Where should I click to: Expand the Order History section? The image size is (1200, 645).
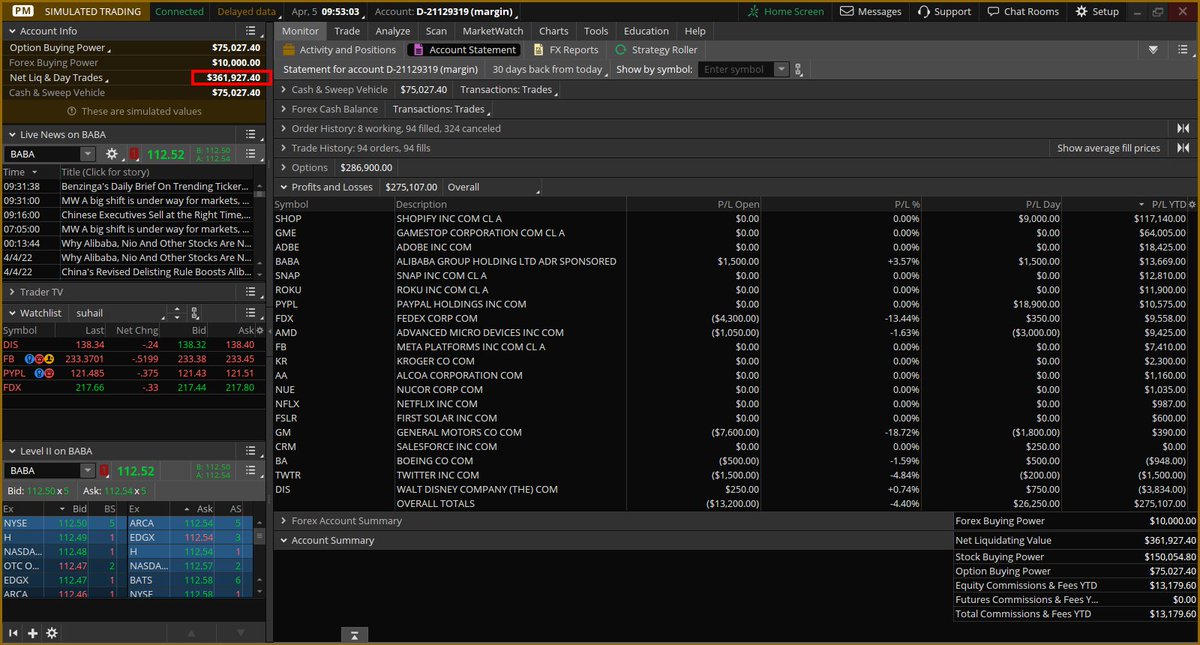(x=283, y=128)
